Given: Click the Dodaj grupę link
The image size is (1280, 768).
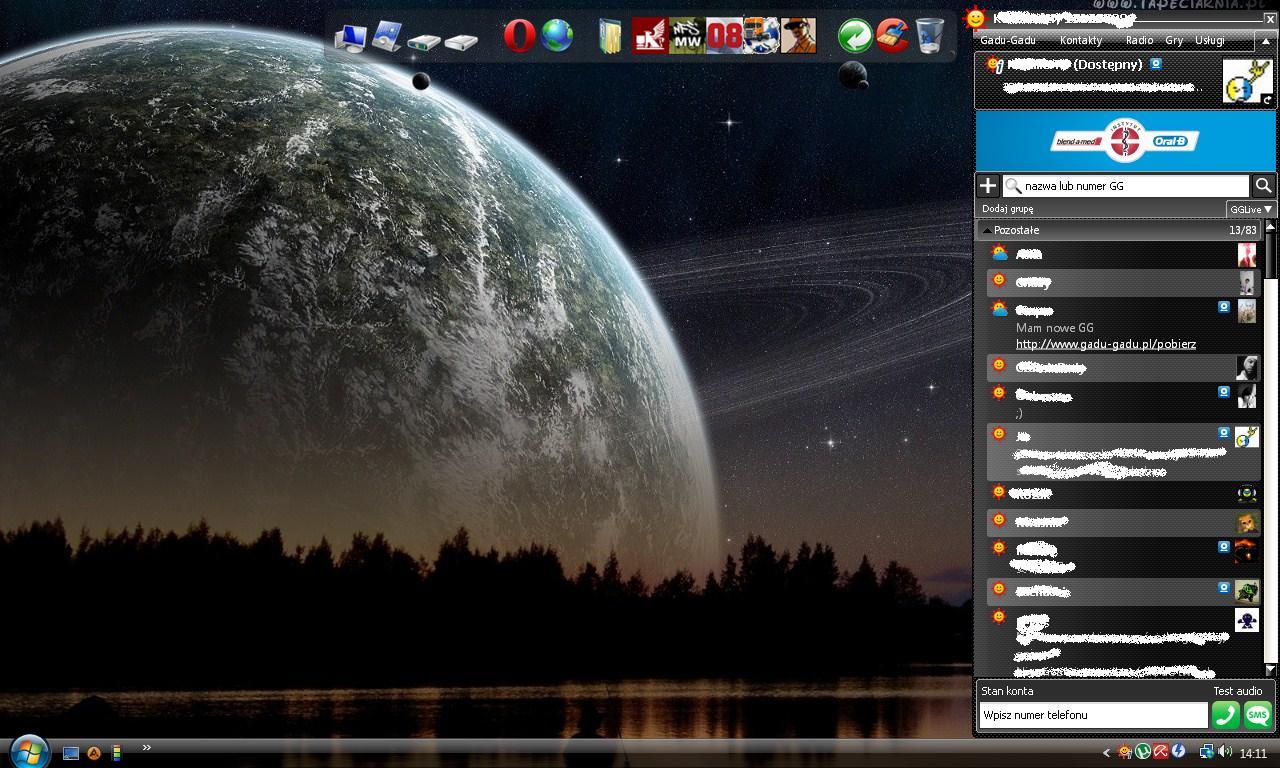Looking at the screenshot, I should click(1007, 209).
